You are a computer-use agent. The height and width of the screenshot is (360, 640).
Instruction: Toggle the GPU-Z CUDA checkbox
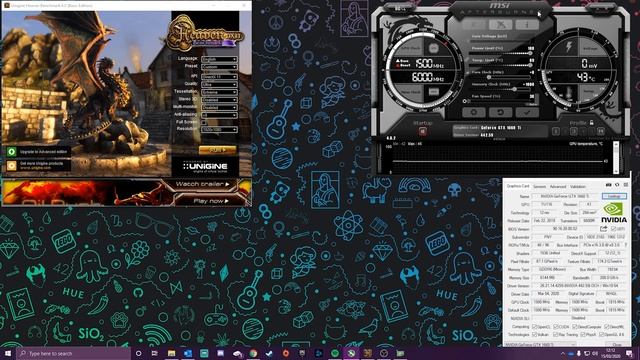556,327
